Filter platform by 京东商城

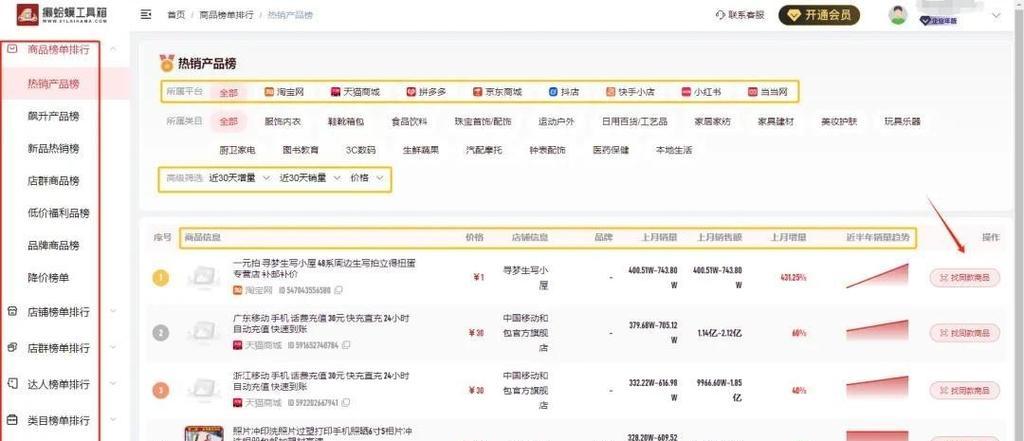[497, 92]
